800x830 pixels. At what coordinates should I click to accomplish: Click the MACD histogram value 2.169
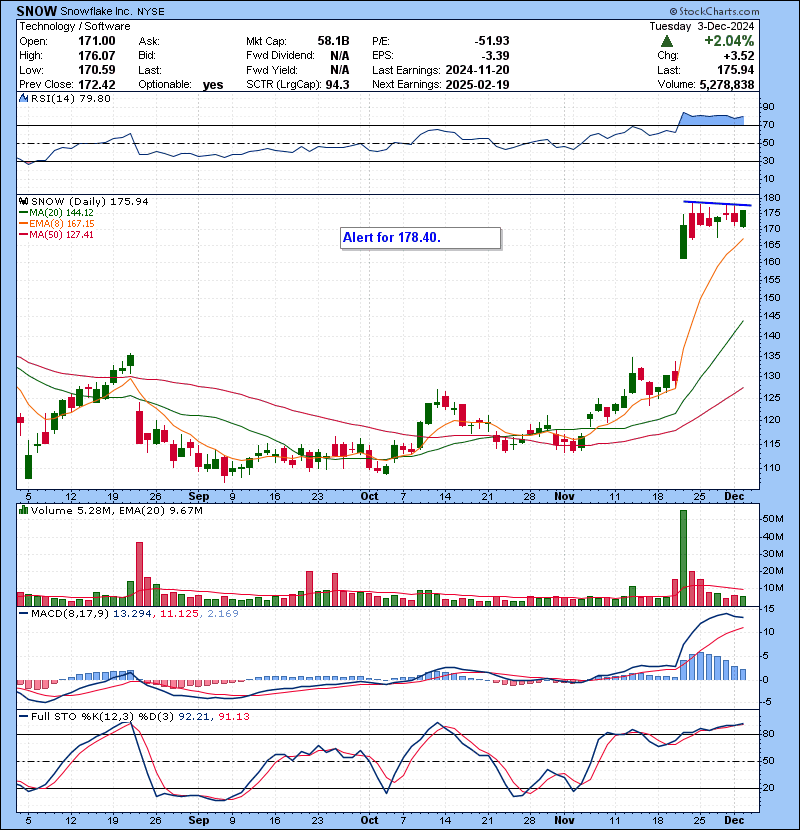point(223,614)
